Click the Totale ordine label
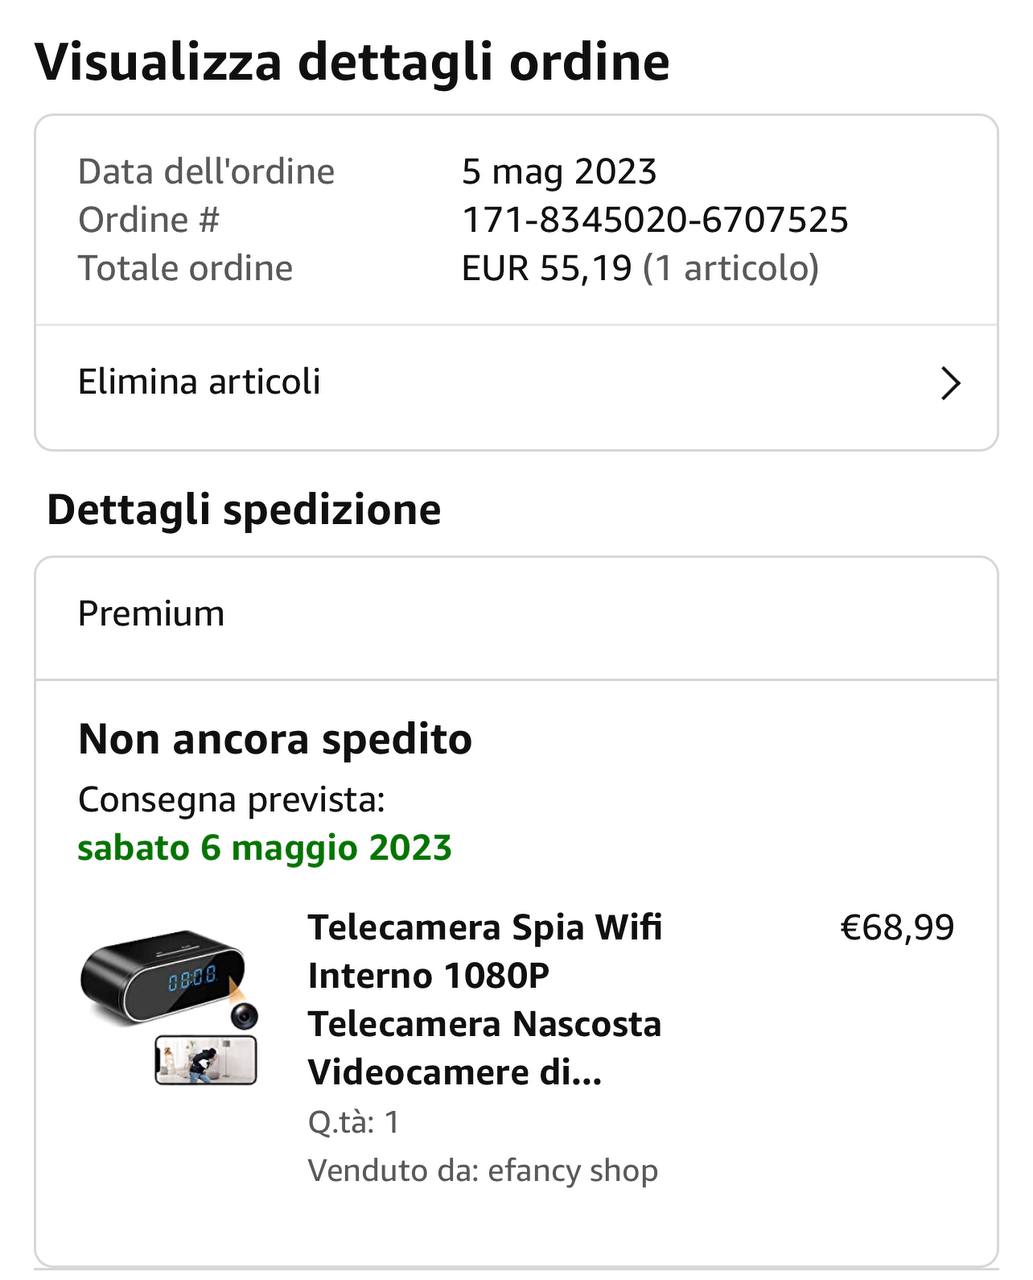This screenshot has width=1033, height=1280. pos(185,268)
